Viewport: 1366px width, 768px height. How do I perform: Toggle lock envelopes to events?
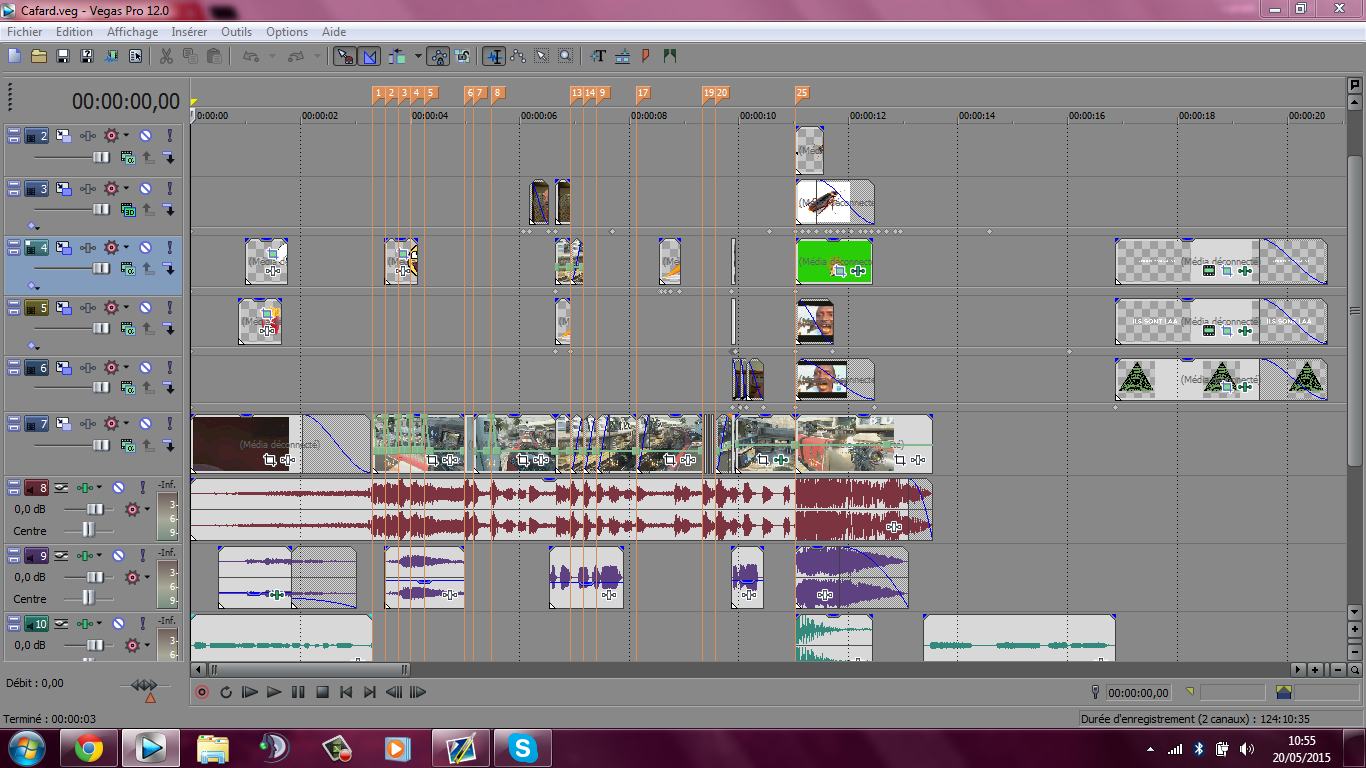click(x=439, y=56)
